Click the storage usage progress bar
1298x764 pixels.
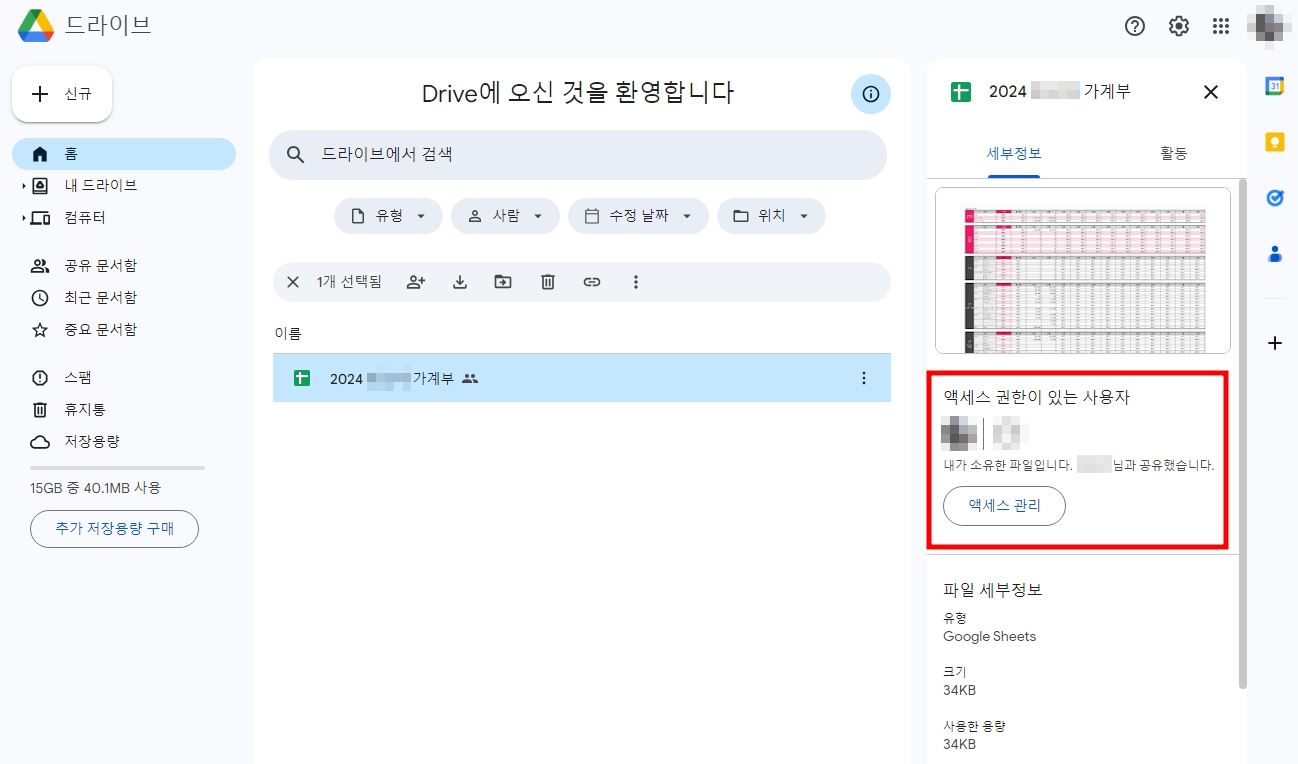pos(117,466)
